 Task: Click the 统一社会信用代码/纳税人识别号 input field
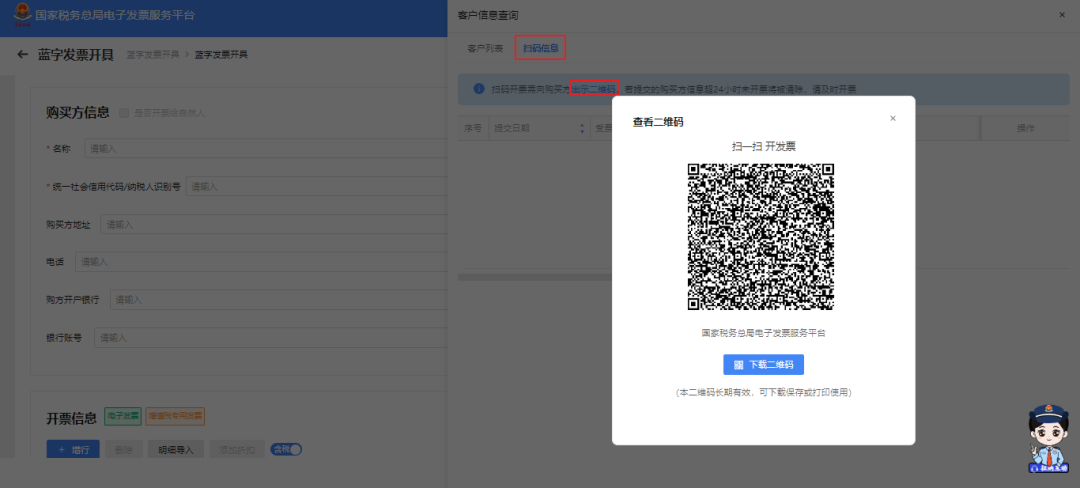pyautogui.click(x=317, y=186)
